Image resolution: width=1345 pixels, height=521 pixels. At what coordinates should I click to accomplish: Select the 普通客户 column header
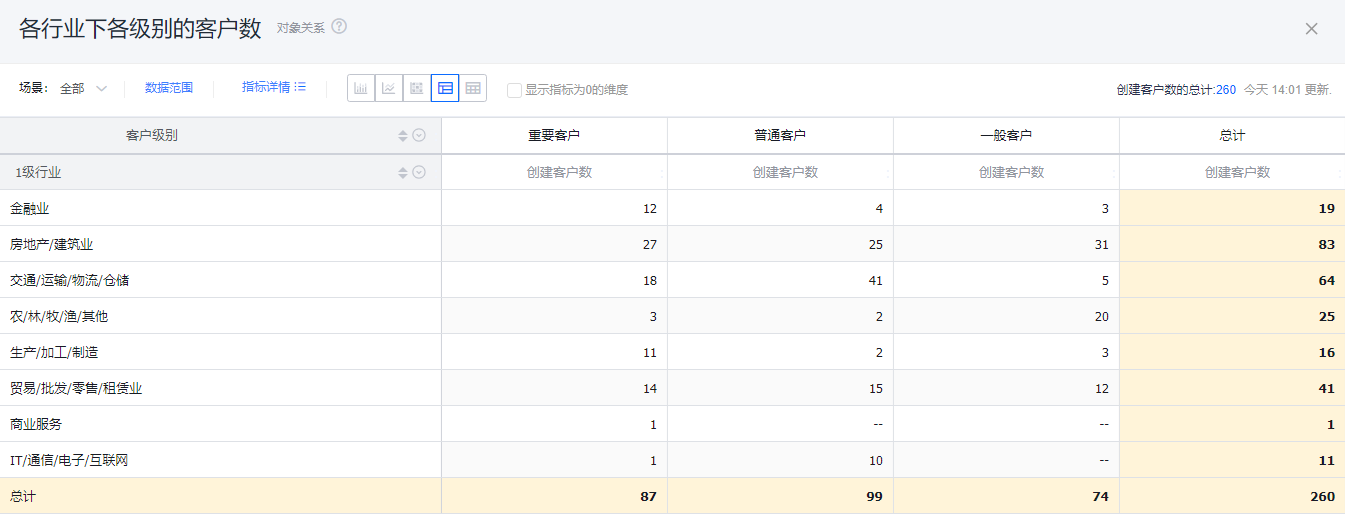[x=780, y=136]
